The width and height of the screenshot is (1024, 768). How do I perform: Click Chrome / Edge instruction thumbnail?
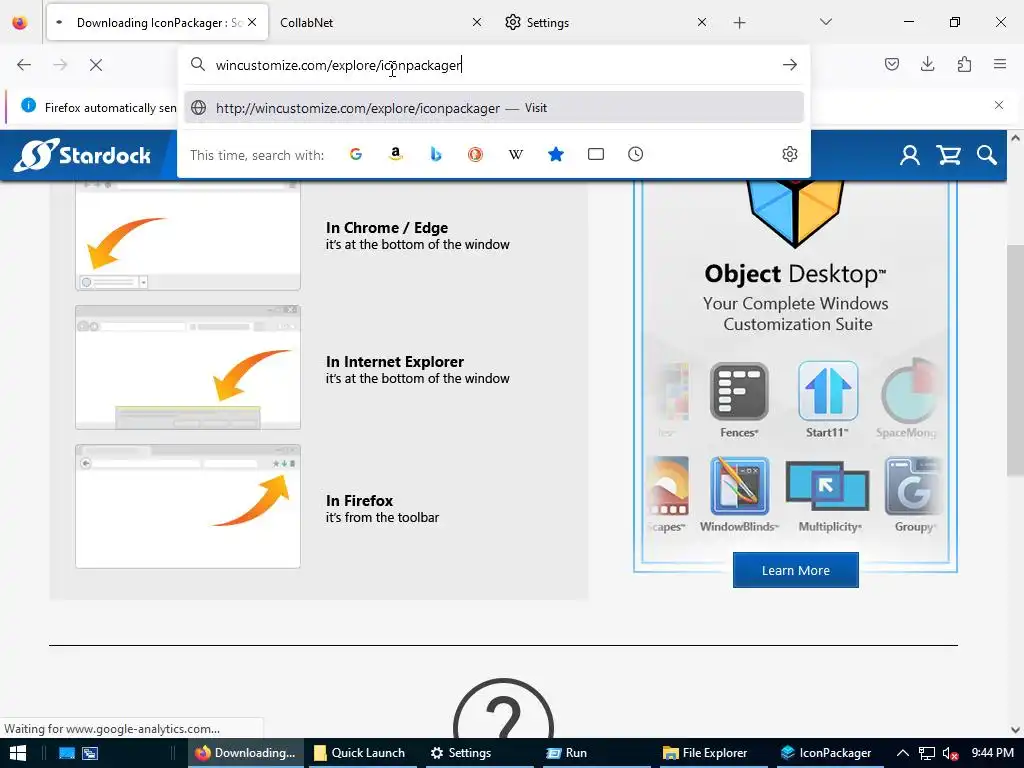click(188, 236)
